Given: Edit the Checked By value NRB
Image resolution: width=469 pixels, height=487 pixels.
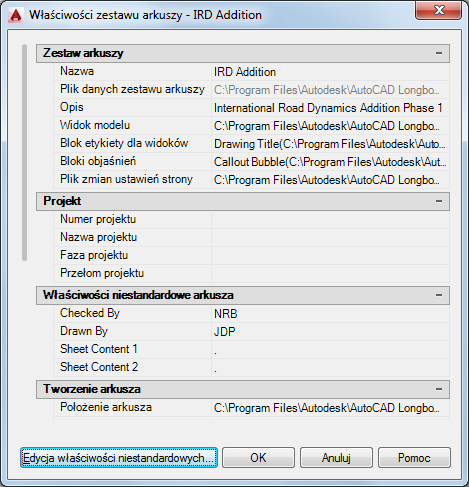Looking at the screenshot, I should [x=330, y=314].
